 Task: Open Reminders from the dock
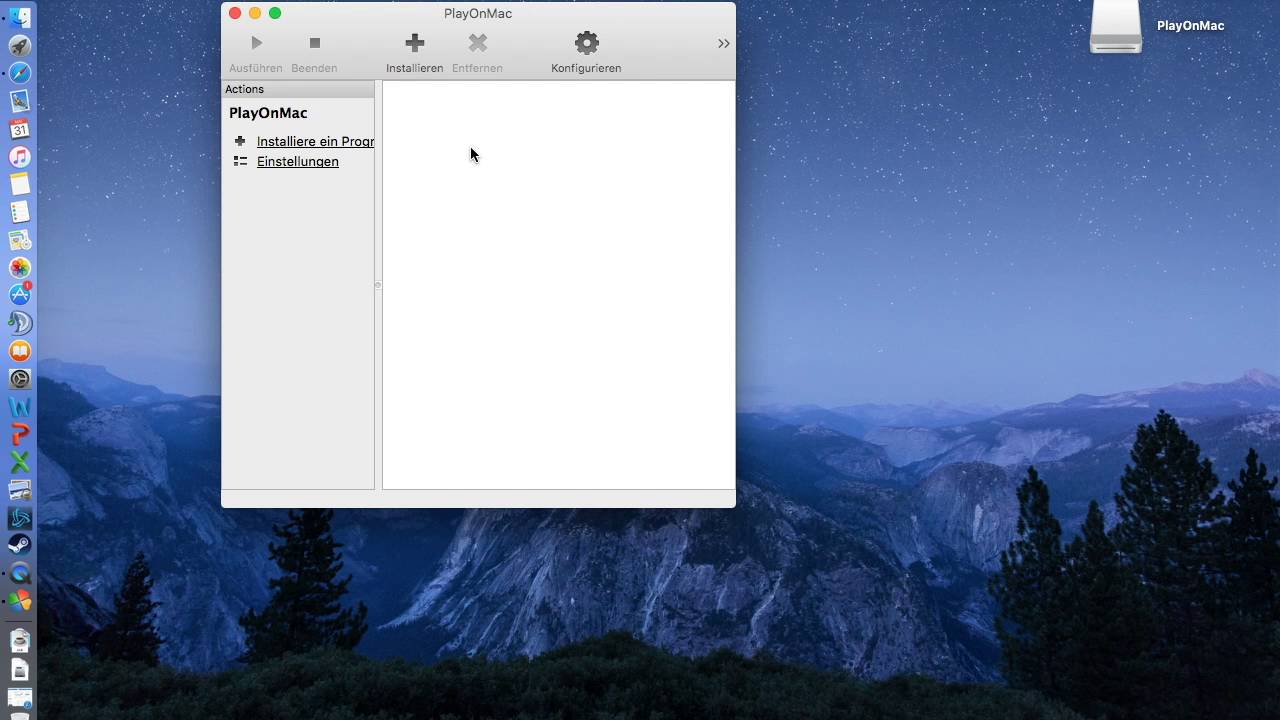coord(20,212)
